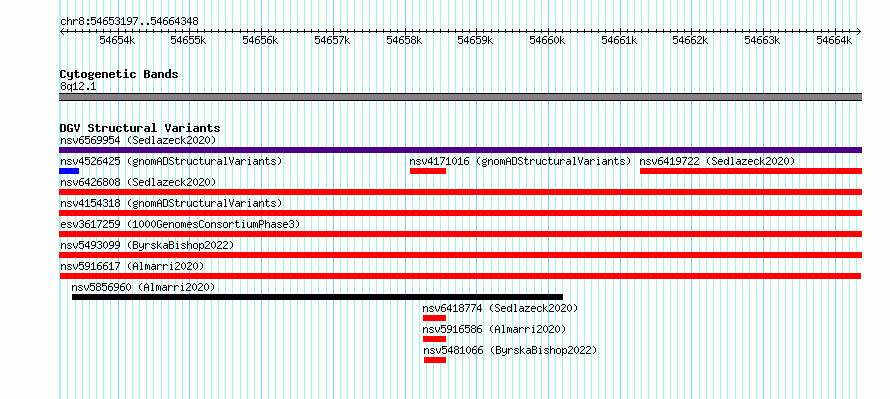Screen dimensions: 890x399
Task: Click the esv3617259 red variant bar
Action: pyautogui.click(x=460, y=234)
